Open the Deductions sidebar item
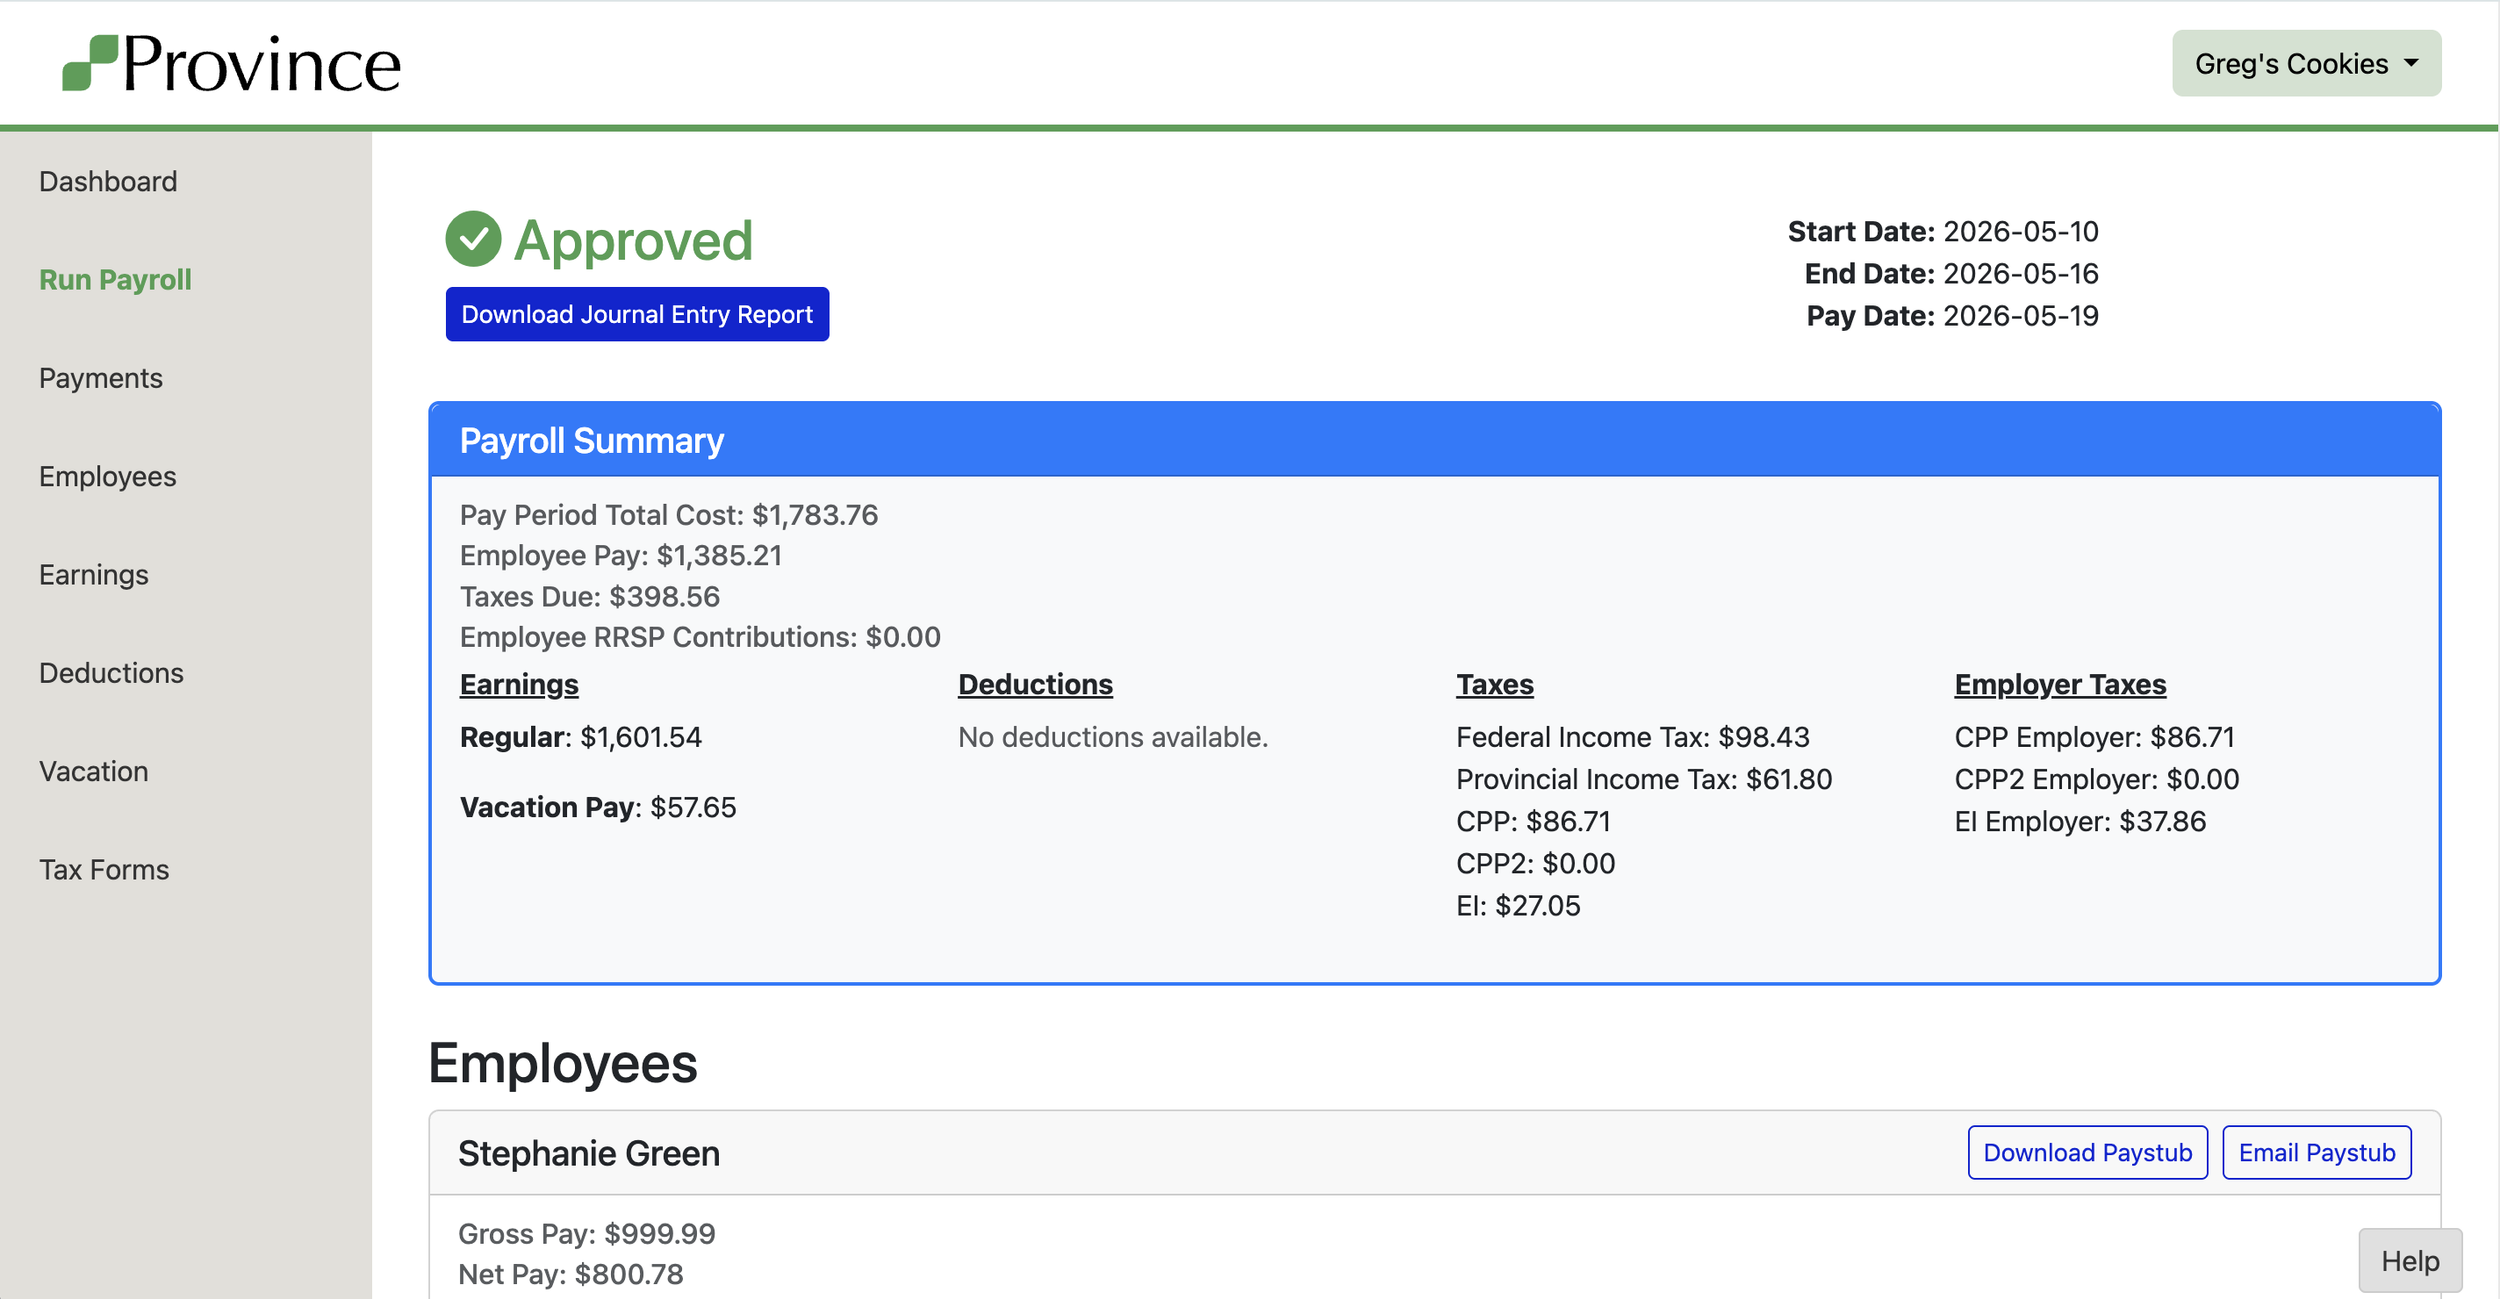 [x=111, y=673]
